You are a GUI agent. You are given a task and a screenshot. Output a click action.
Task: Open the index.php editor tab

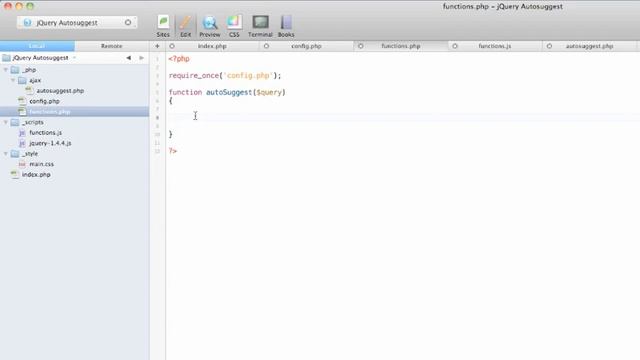[212, 46]
